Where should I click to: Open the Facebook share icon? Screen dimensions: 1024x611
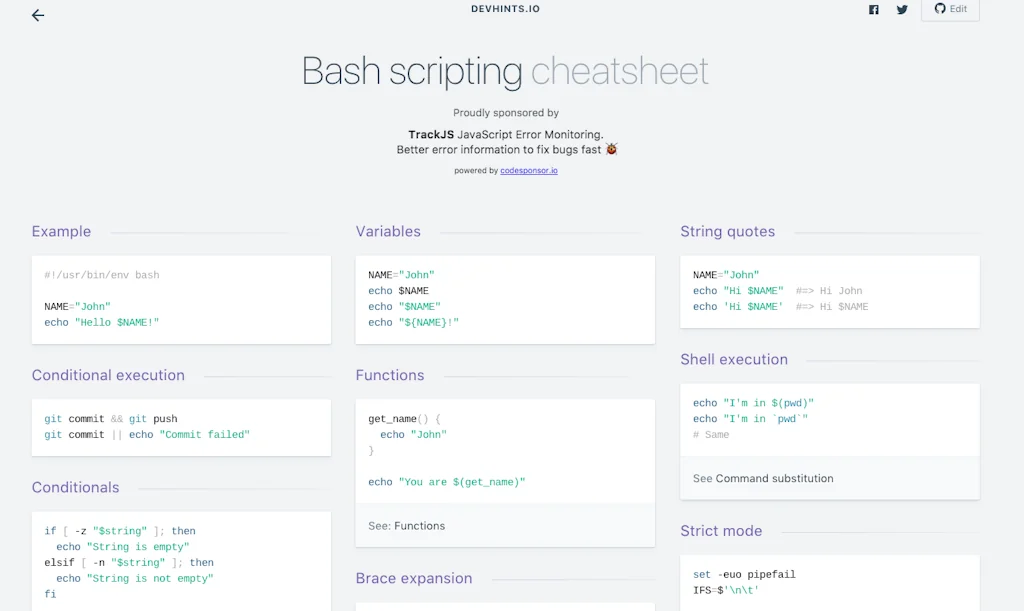coord(874,10)
